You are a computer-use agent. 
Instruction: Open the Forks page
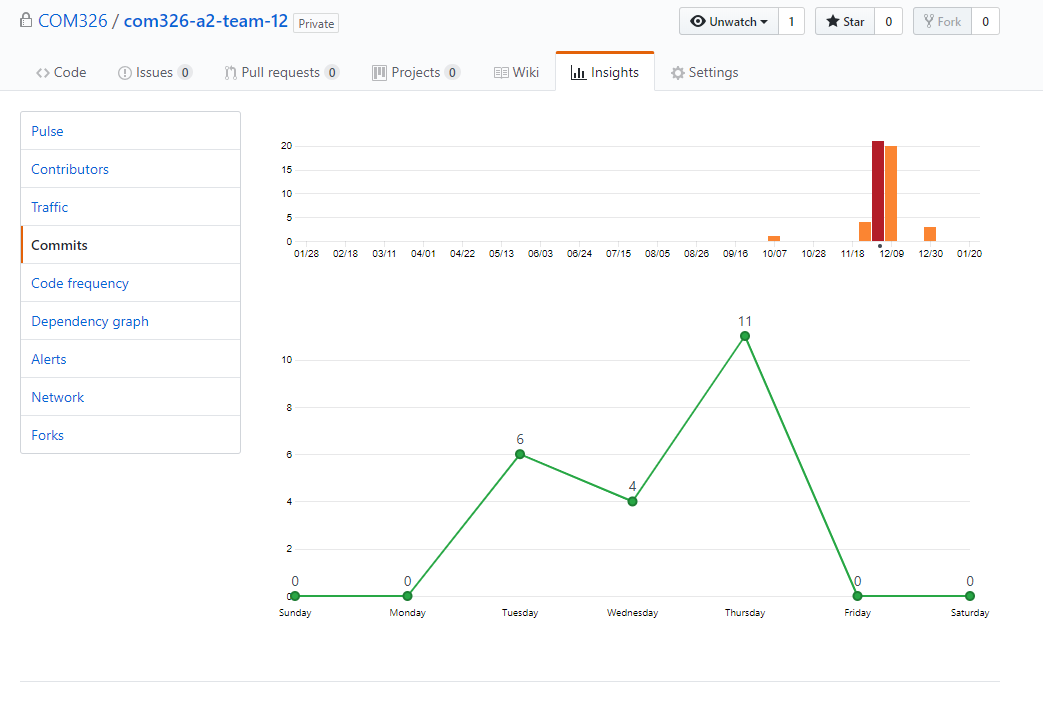(47, 434)
